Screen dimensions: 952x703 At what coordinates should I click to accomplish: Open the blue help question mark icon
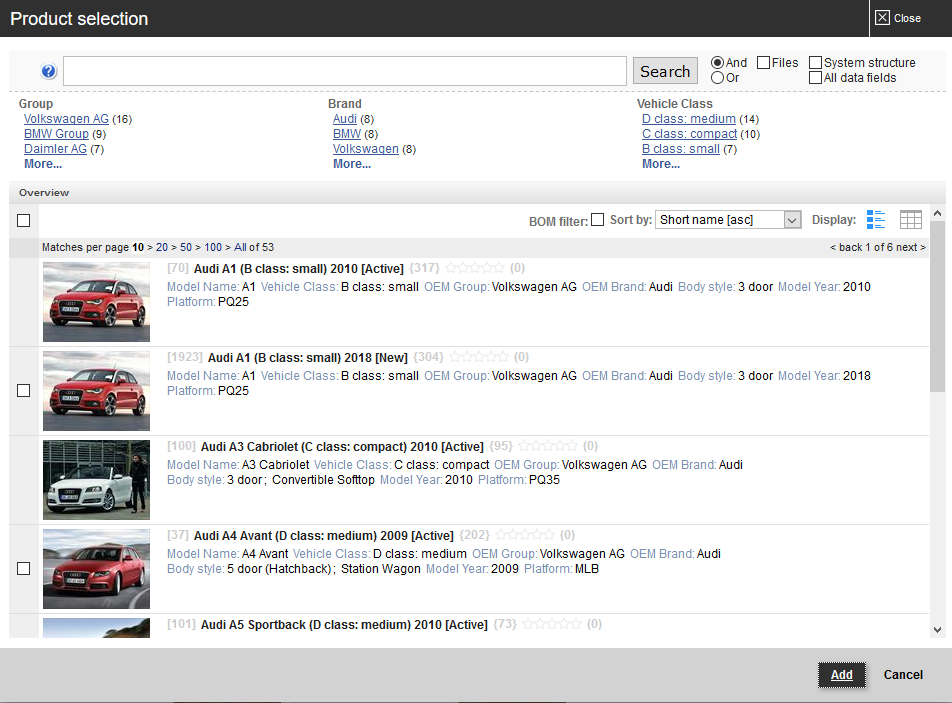pos(49,72)
